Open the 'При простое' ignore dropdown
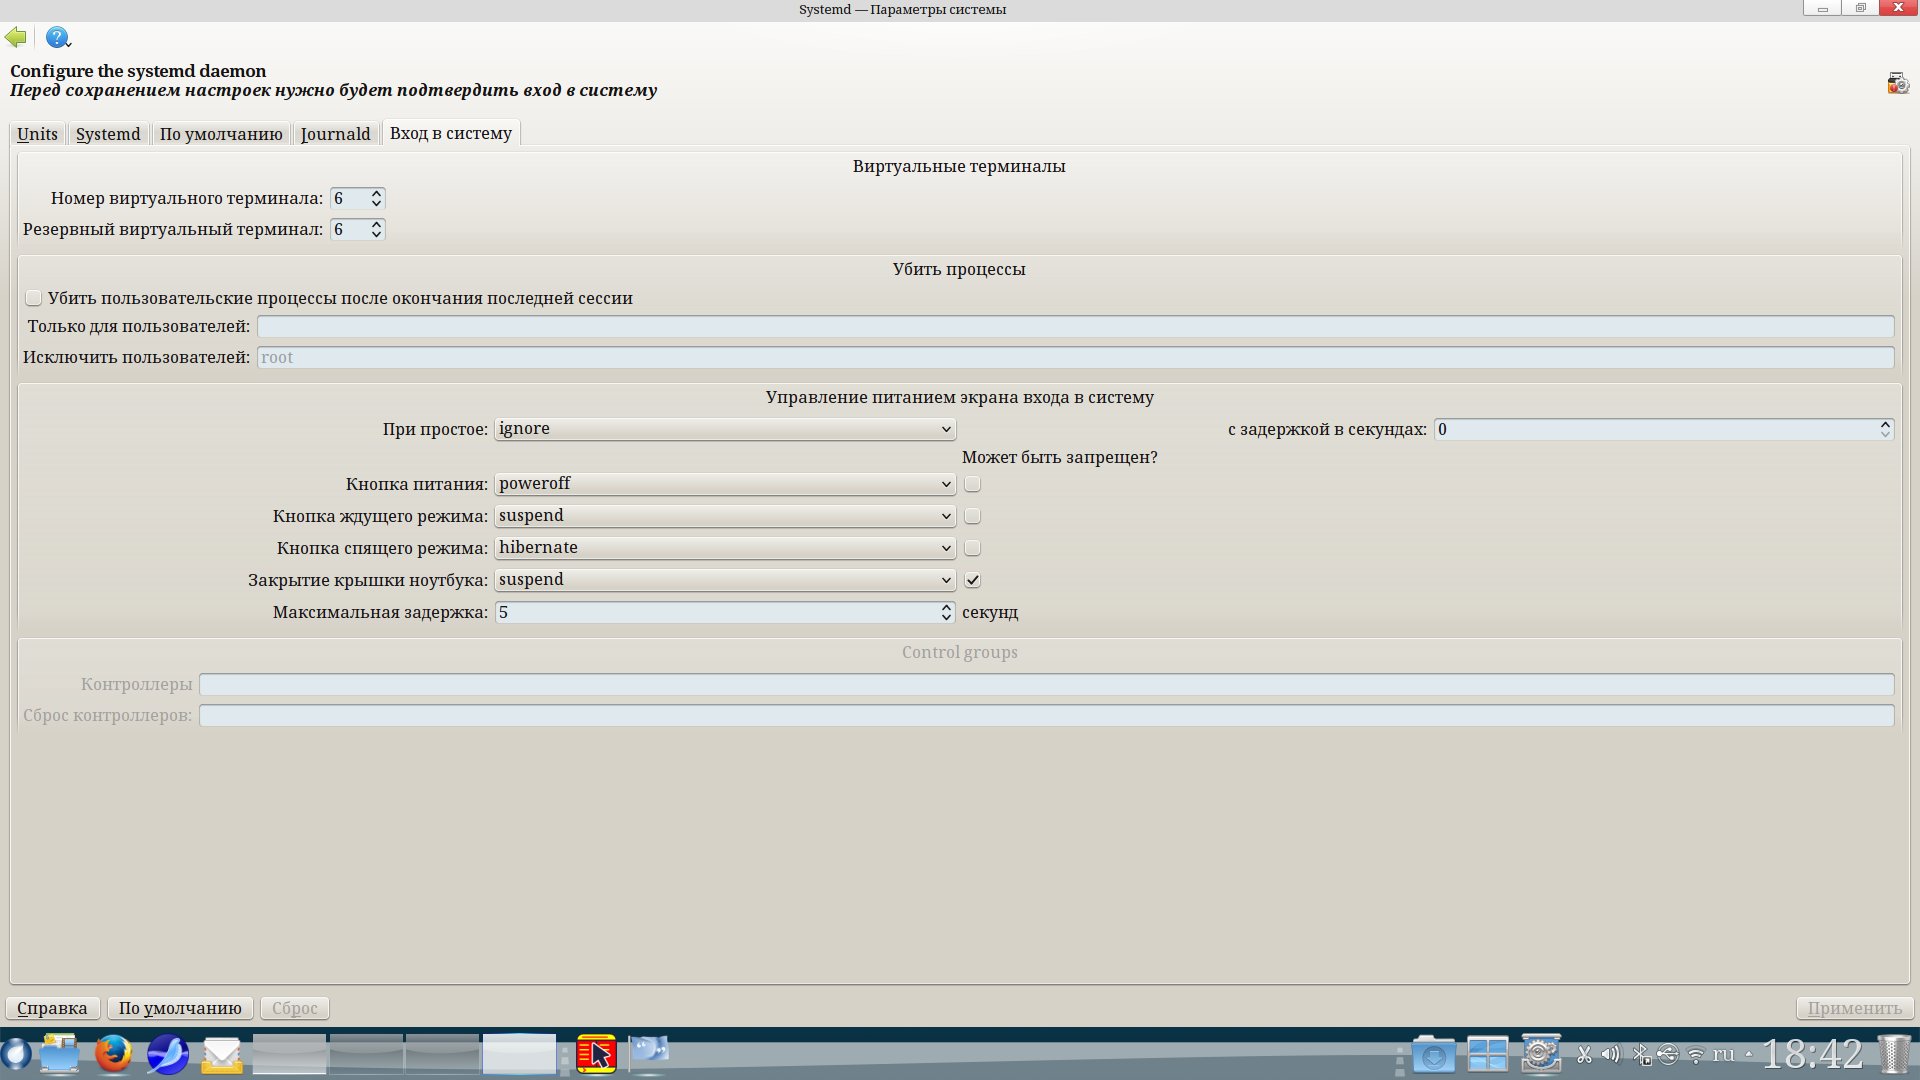 pyautogui.click(x=724, y=429)
